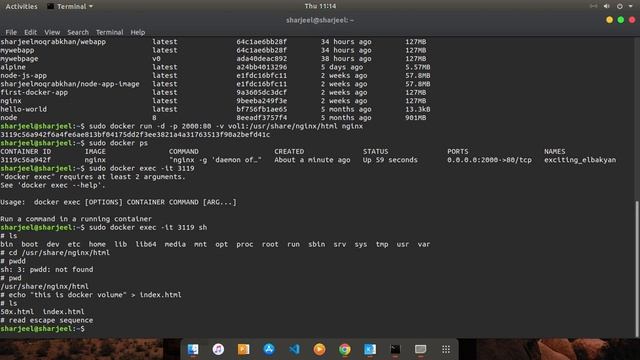640x360 pixels.
Task: Click the window title sharjeel@sharjeel
Action: [x=320, y=20]
